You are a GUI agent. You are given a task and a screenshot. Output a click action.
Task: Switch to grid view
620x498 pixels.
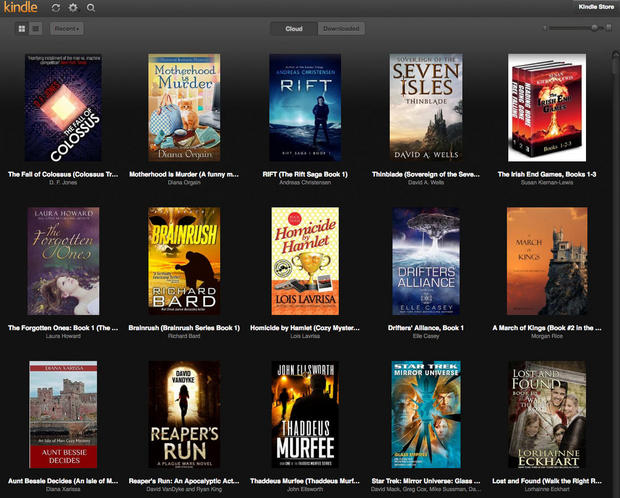coord(22,28)
